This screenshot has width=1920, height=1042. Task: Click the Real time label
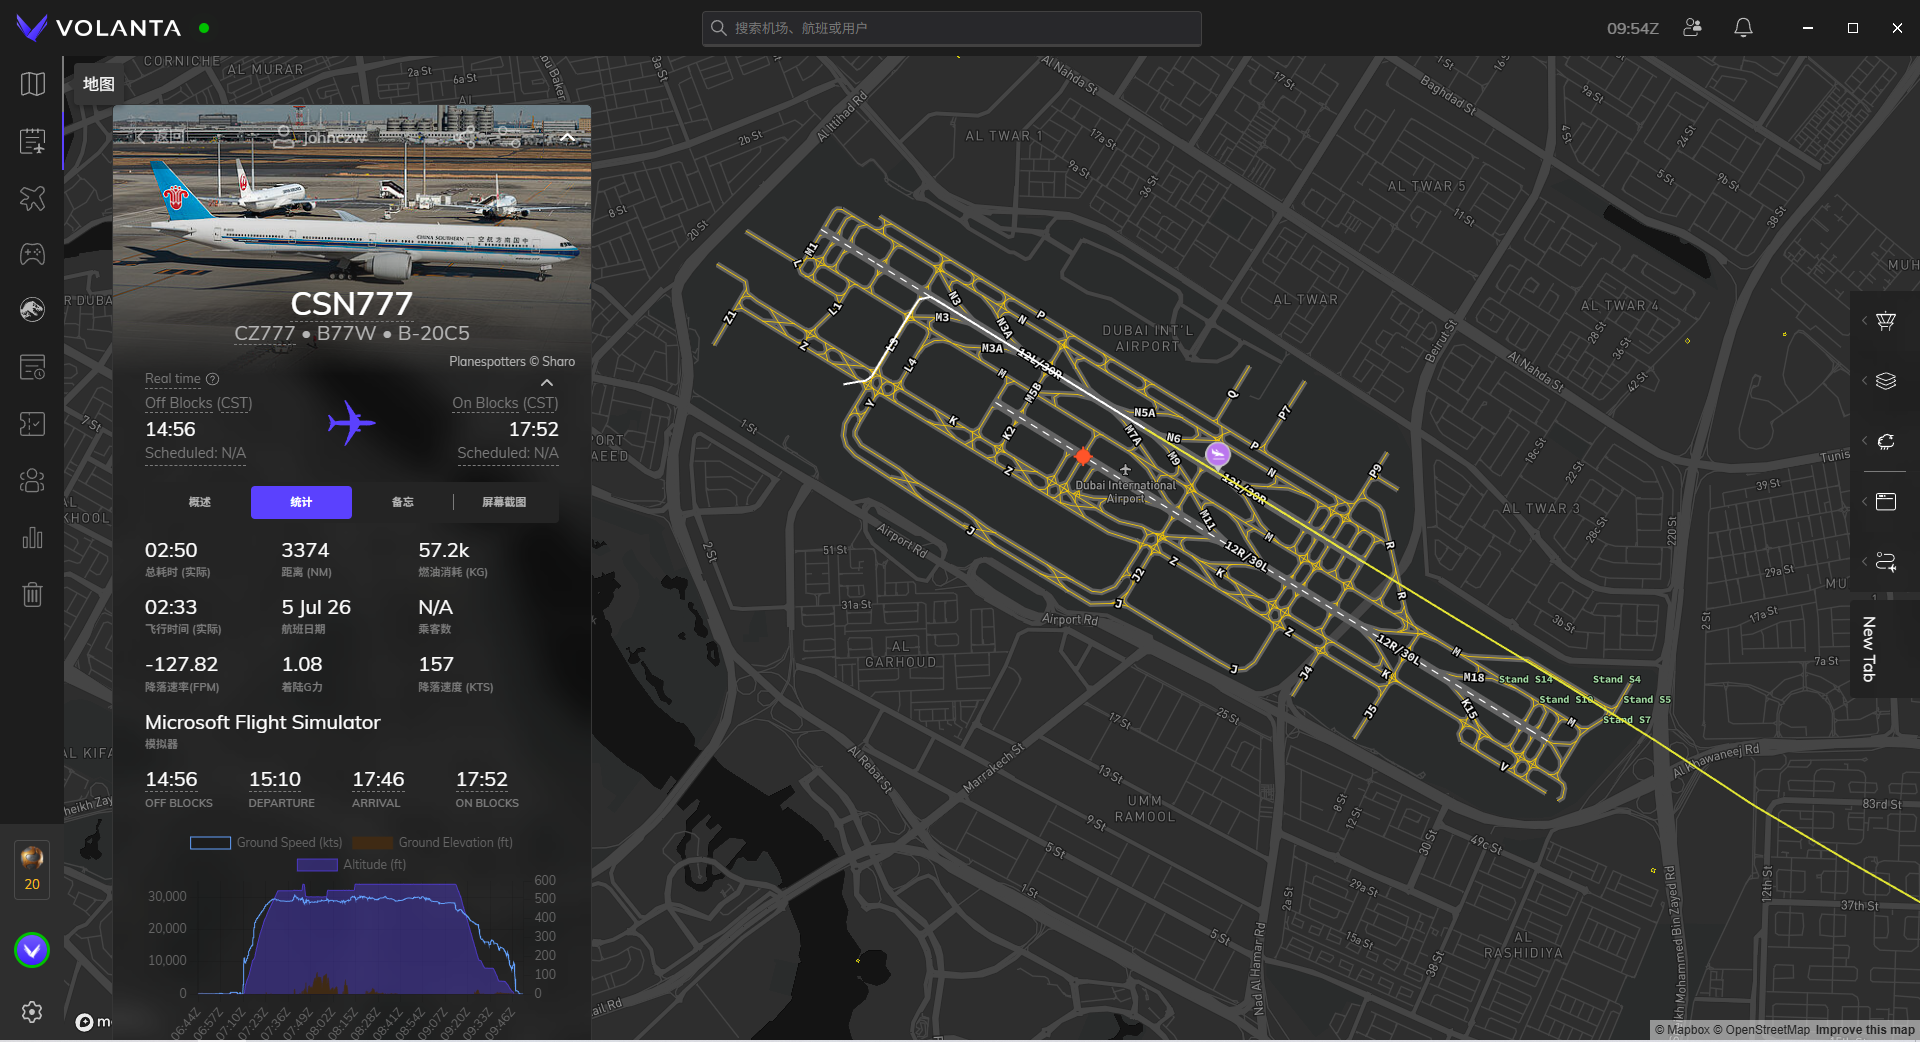pyautogui.click(x=173, y=379)
